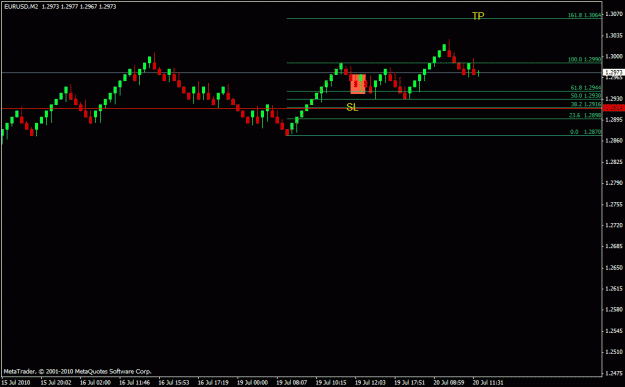Click price scale value 1.2825
The height and width of the screenshot is (387, 625).
click(x=614, y=162)
